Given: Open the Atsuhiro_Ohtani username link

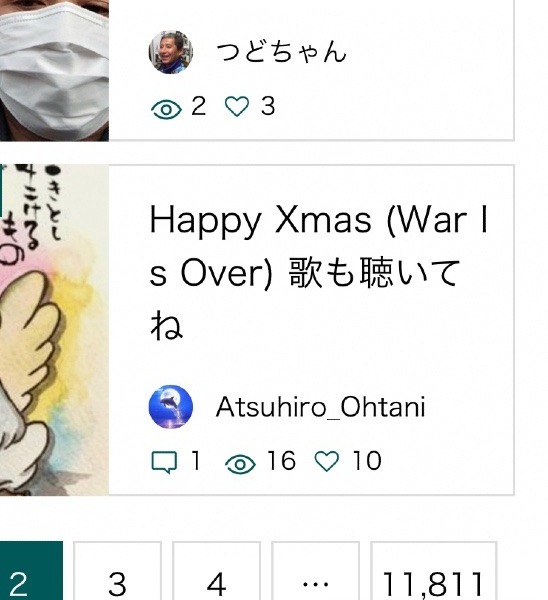Looking at the screenshot, I should (x=321, y=407).
